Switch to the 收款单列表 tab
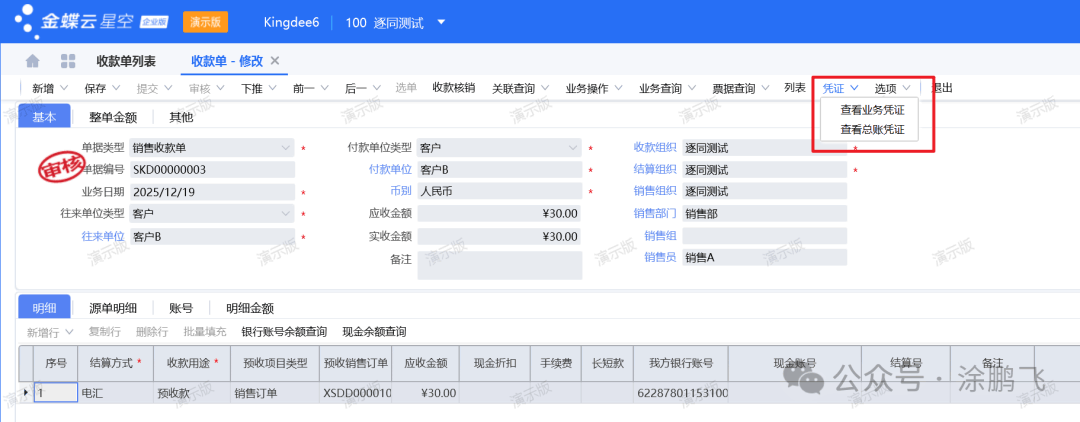Image resolution: width=1080 pixels, height=422 pixels. point(125,61)
